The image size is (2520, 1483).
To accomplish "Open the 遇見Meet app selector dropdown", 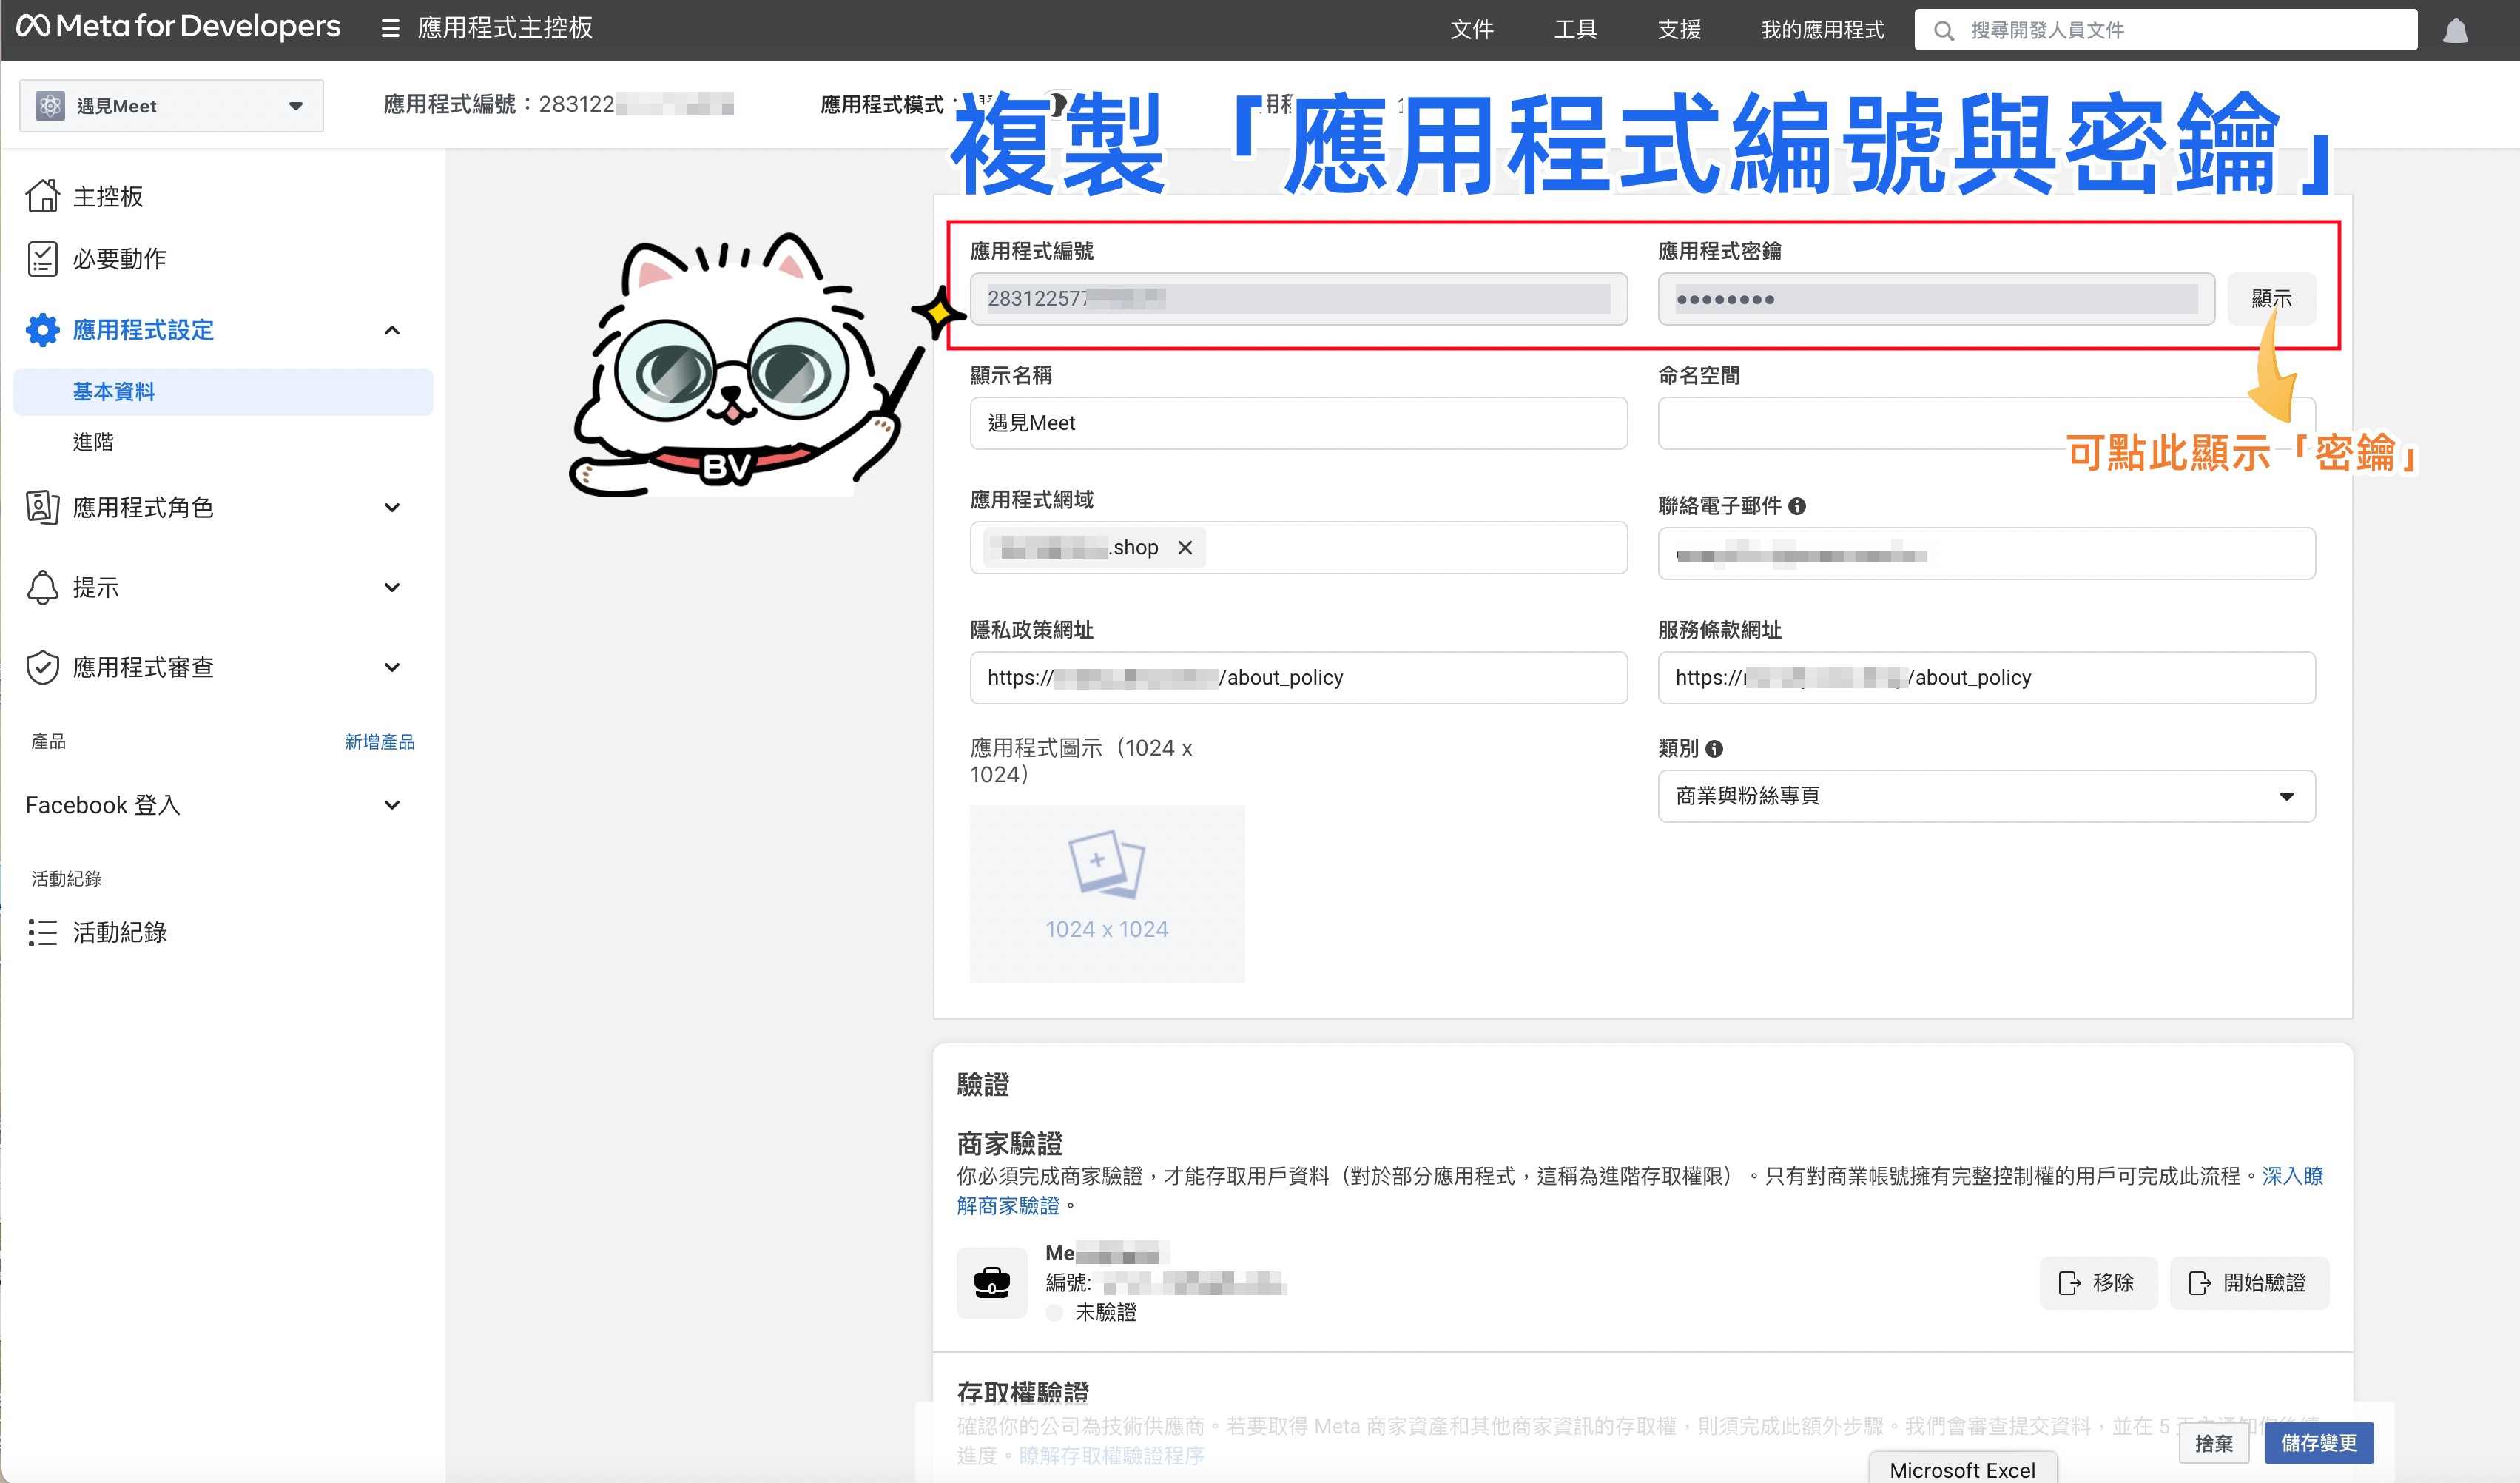I will pos(171,106).
